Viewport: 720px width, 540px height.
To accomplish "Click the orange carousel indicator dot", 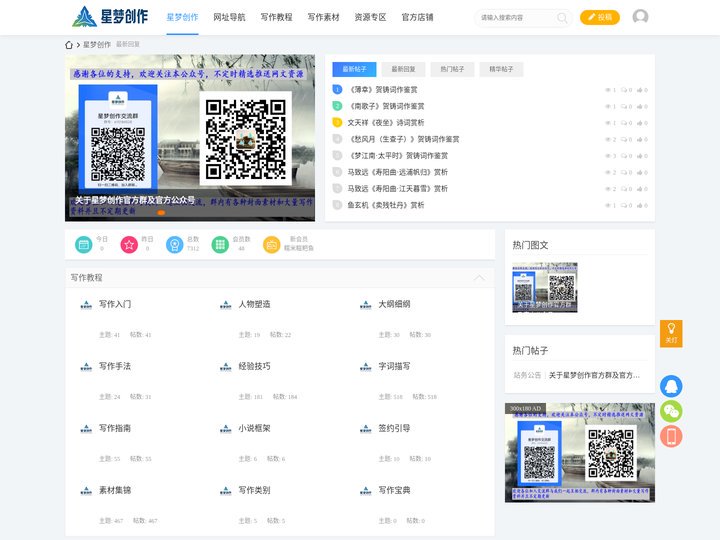I will coord(161,213).
